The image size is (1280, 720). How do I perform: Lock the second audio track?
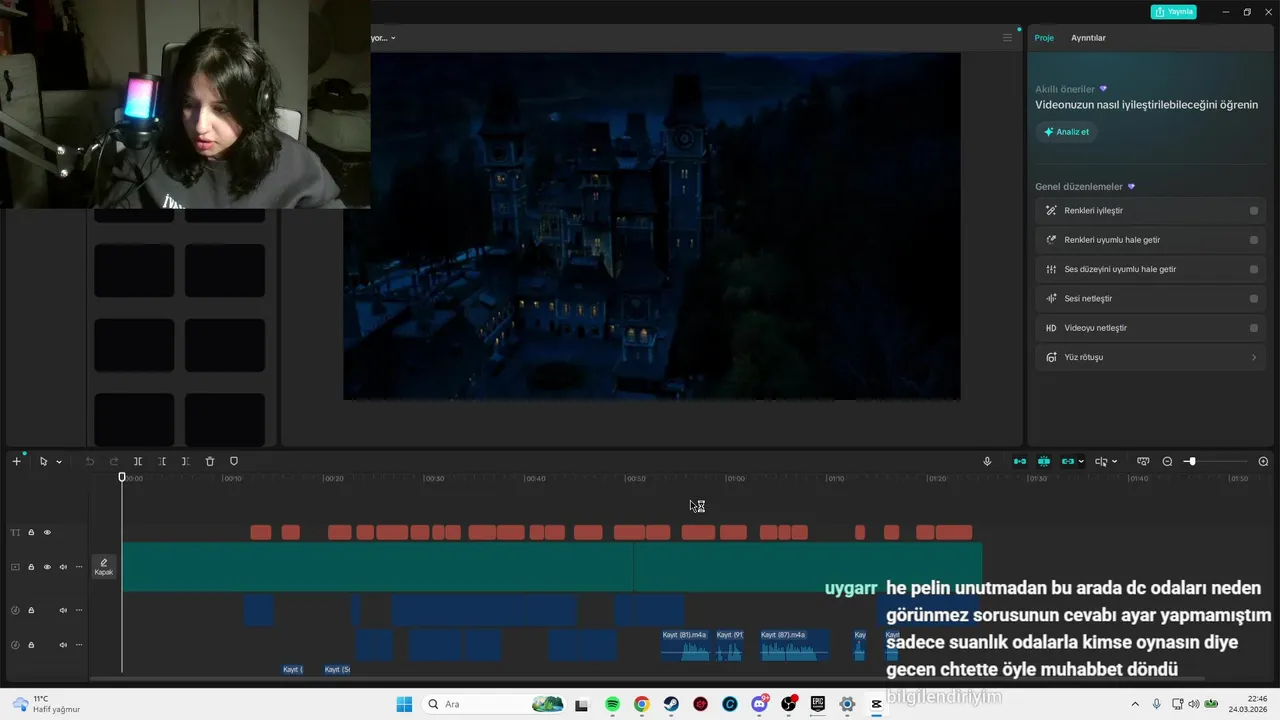click(31, 645)
